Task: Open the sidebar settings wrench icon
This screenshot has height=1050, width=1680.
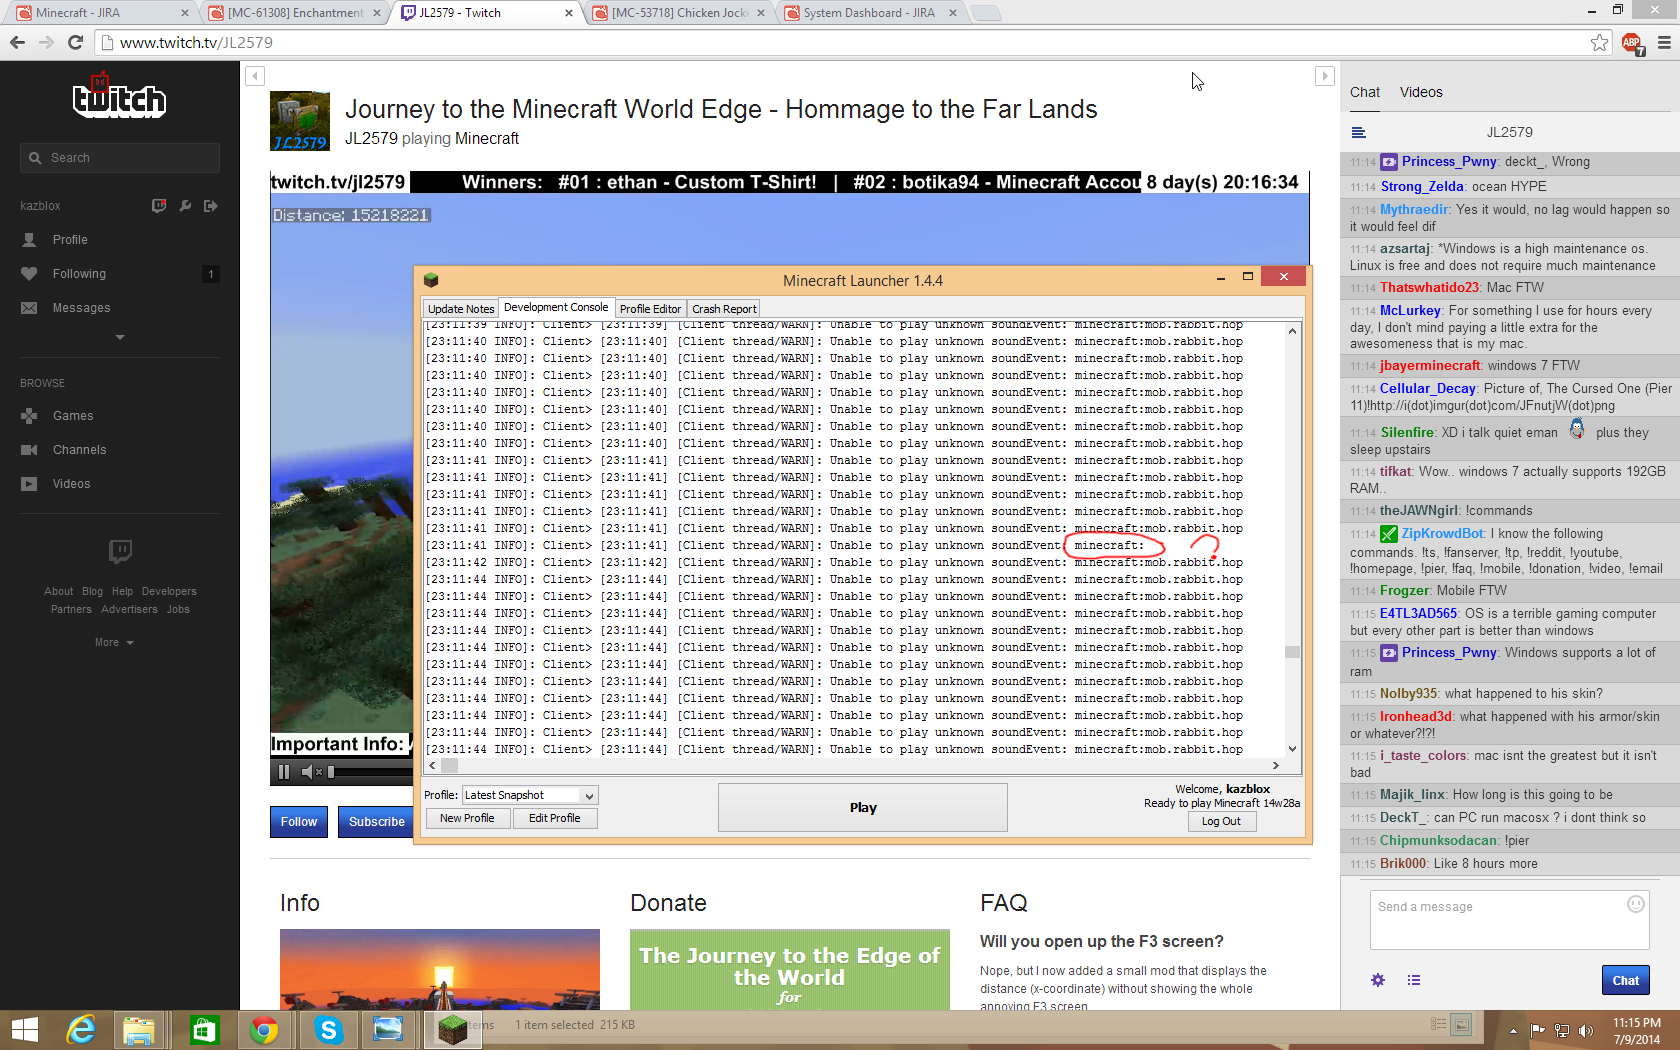Action: tap(185, 206)
